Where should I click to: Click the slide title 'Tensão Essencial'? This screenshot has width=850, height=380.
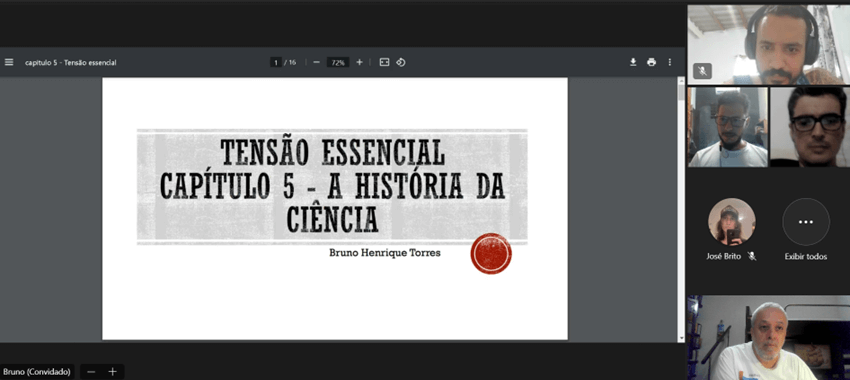pos(332,152)
